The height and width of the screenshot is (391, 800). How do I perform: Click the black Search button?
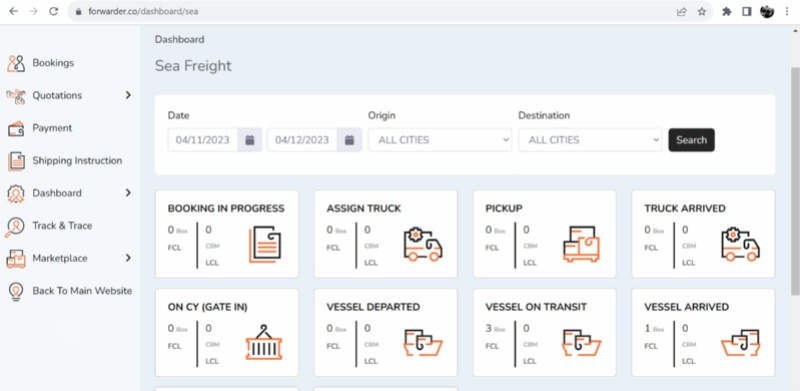(691, 140)
